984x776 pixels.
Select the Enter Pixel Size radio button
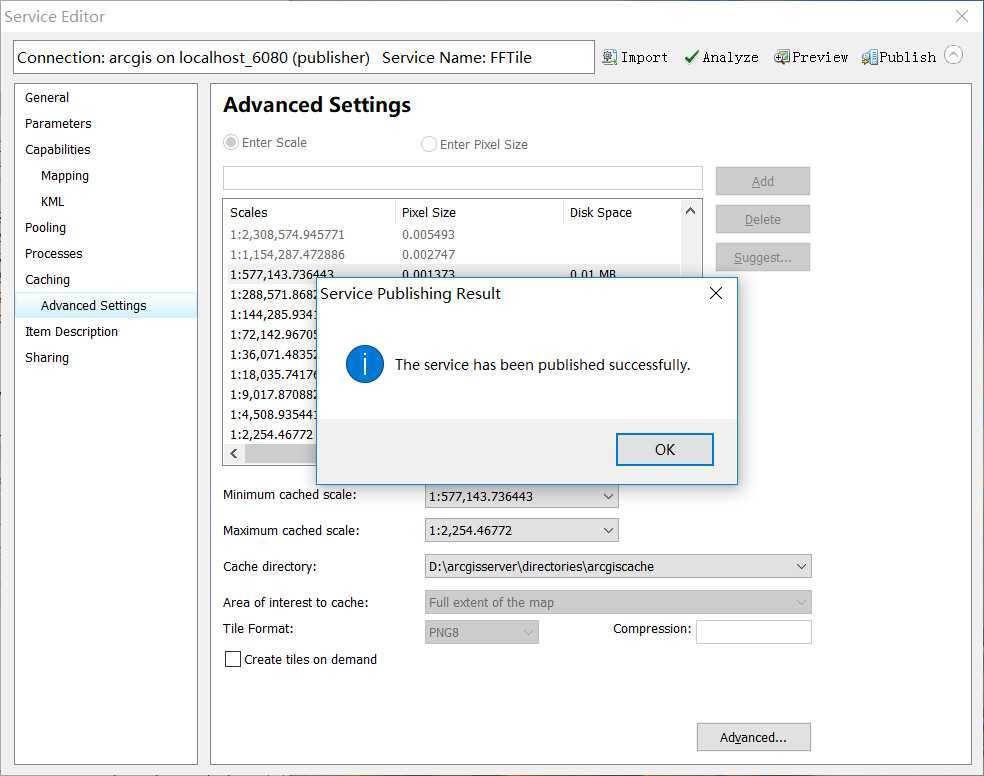coord(429,144)
